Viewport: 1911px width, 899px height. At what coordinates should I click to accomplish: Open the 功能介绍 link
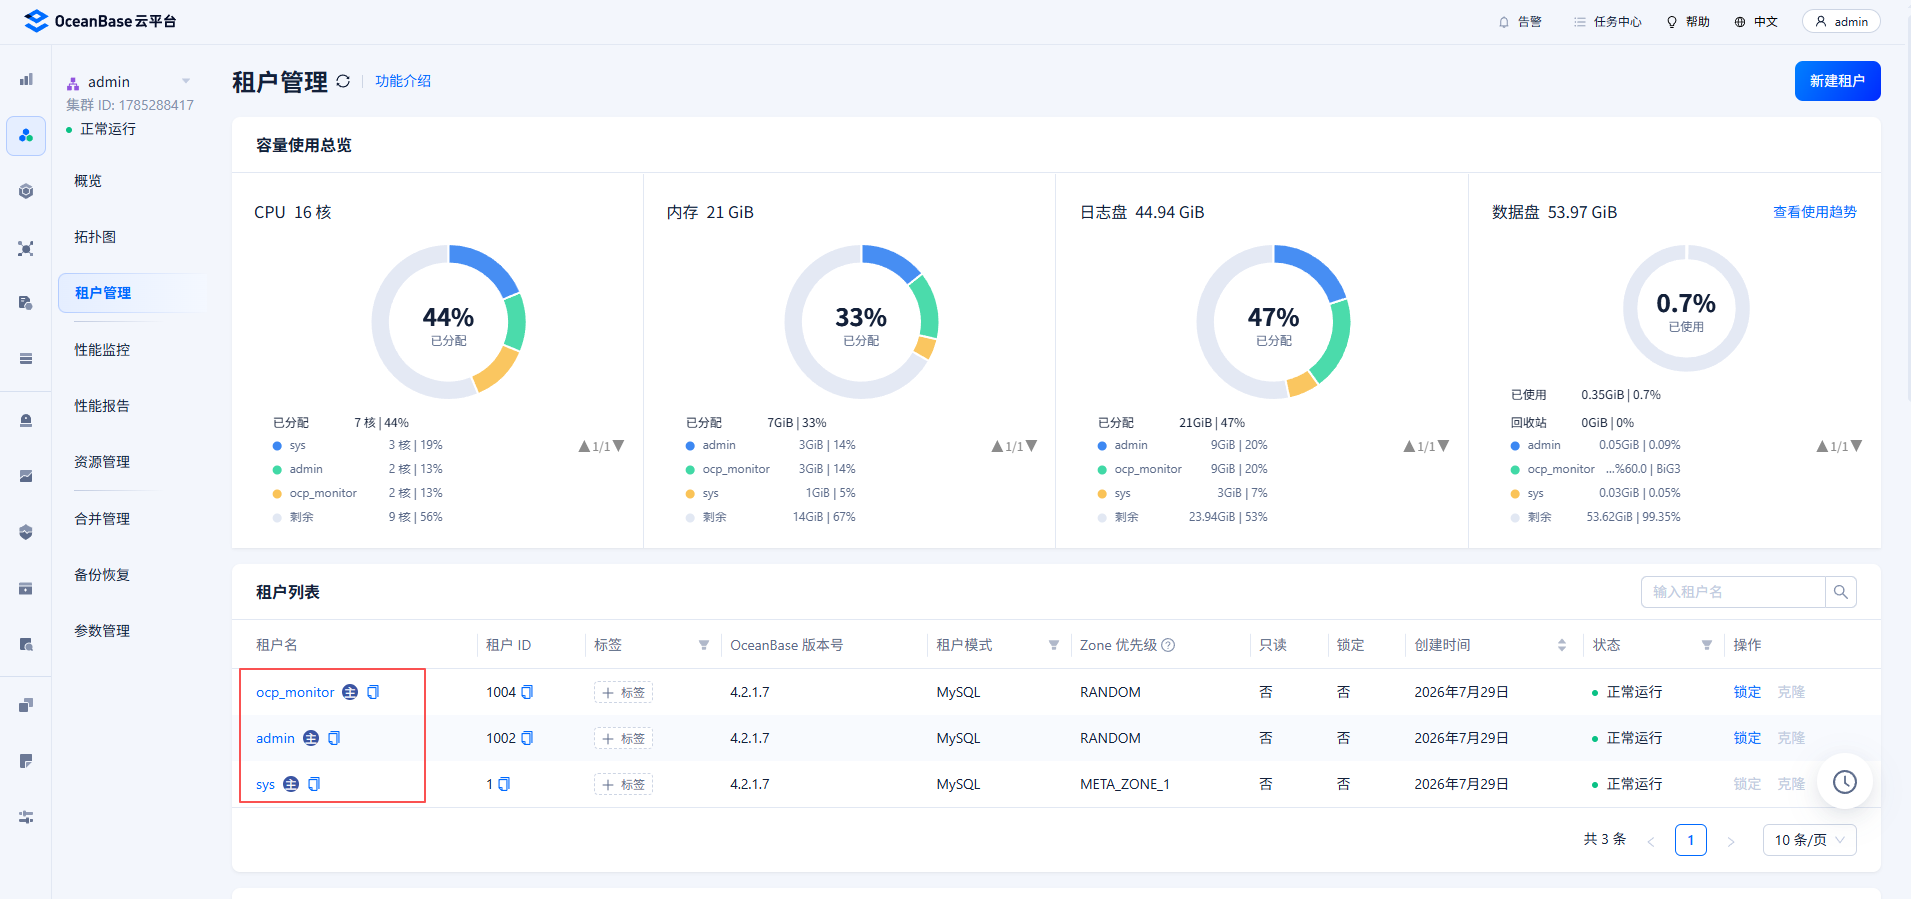[x=403, y=81]
